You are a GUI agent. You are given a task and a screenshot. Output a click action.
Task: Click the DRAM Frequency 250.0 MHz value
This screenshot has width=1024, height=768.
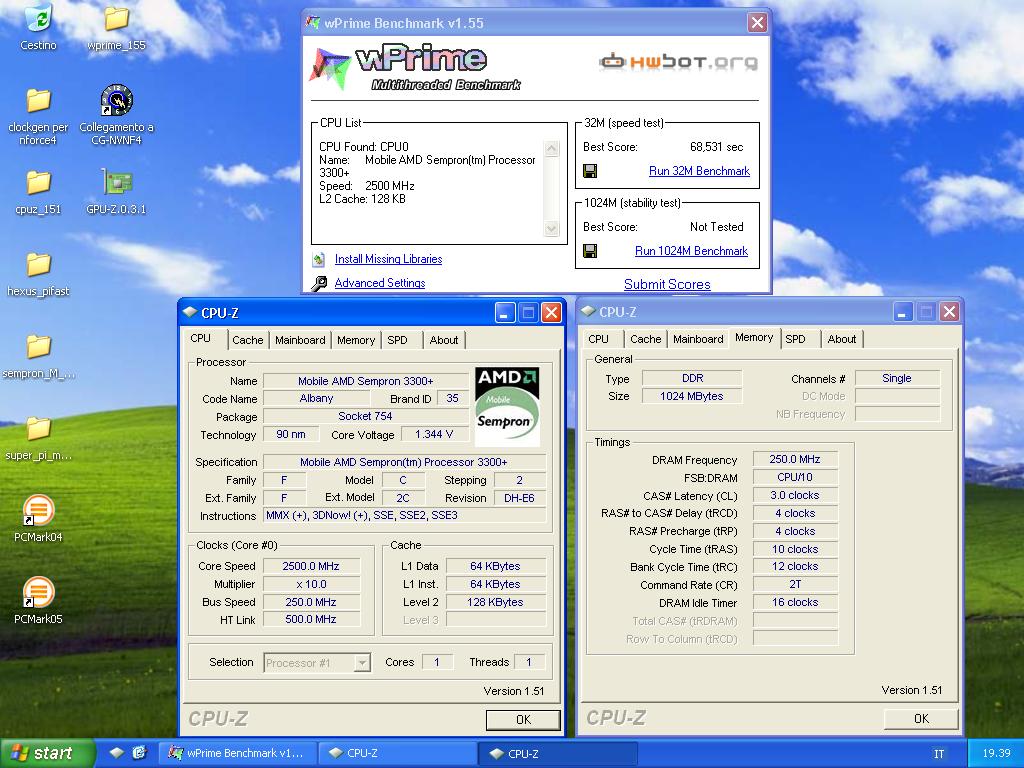[x=795, y=459]
